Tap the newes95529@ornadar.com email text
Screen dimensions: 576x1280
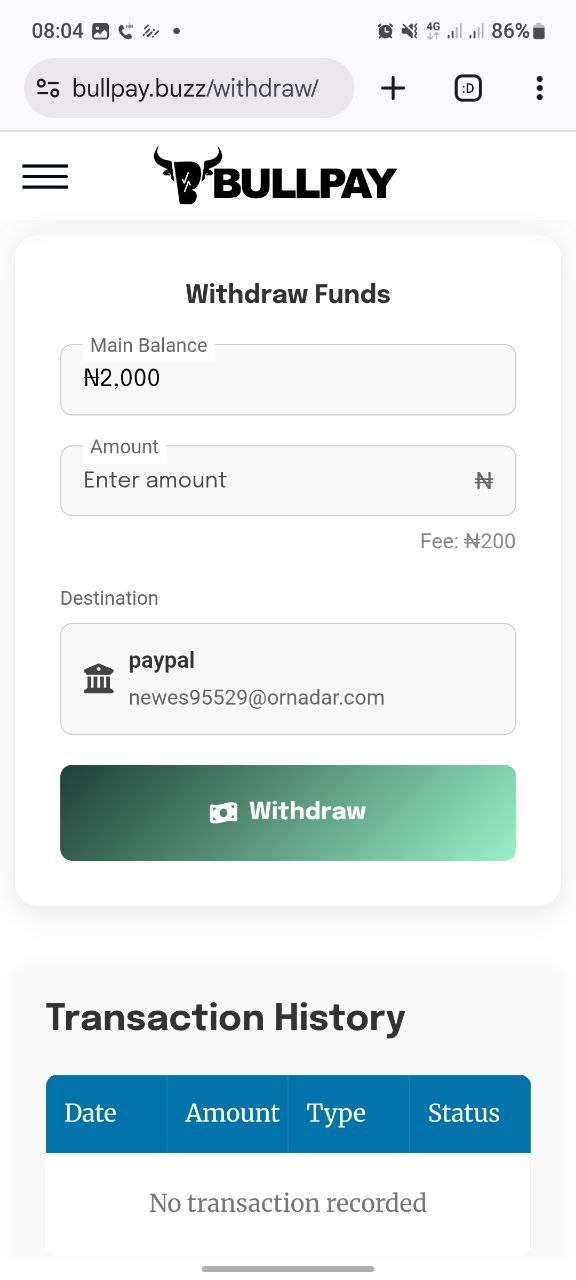(x=257, y=698)
